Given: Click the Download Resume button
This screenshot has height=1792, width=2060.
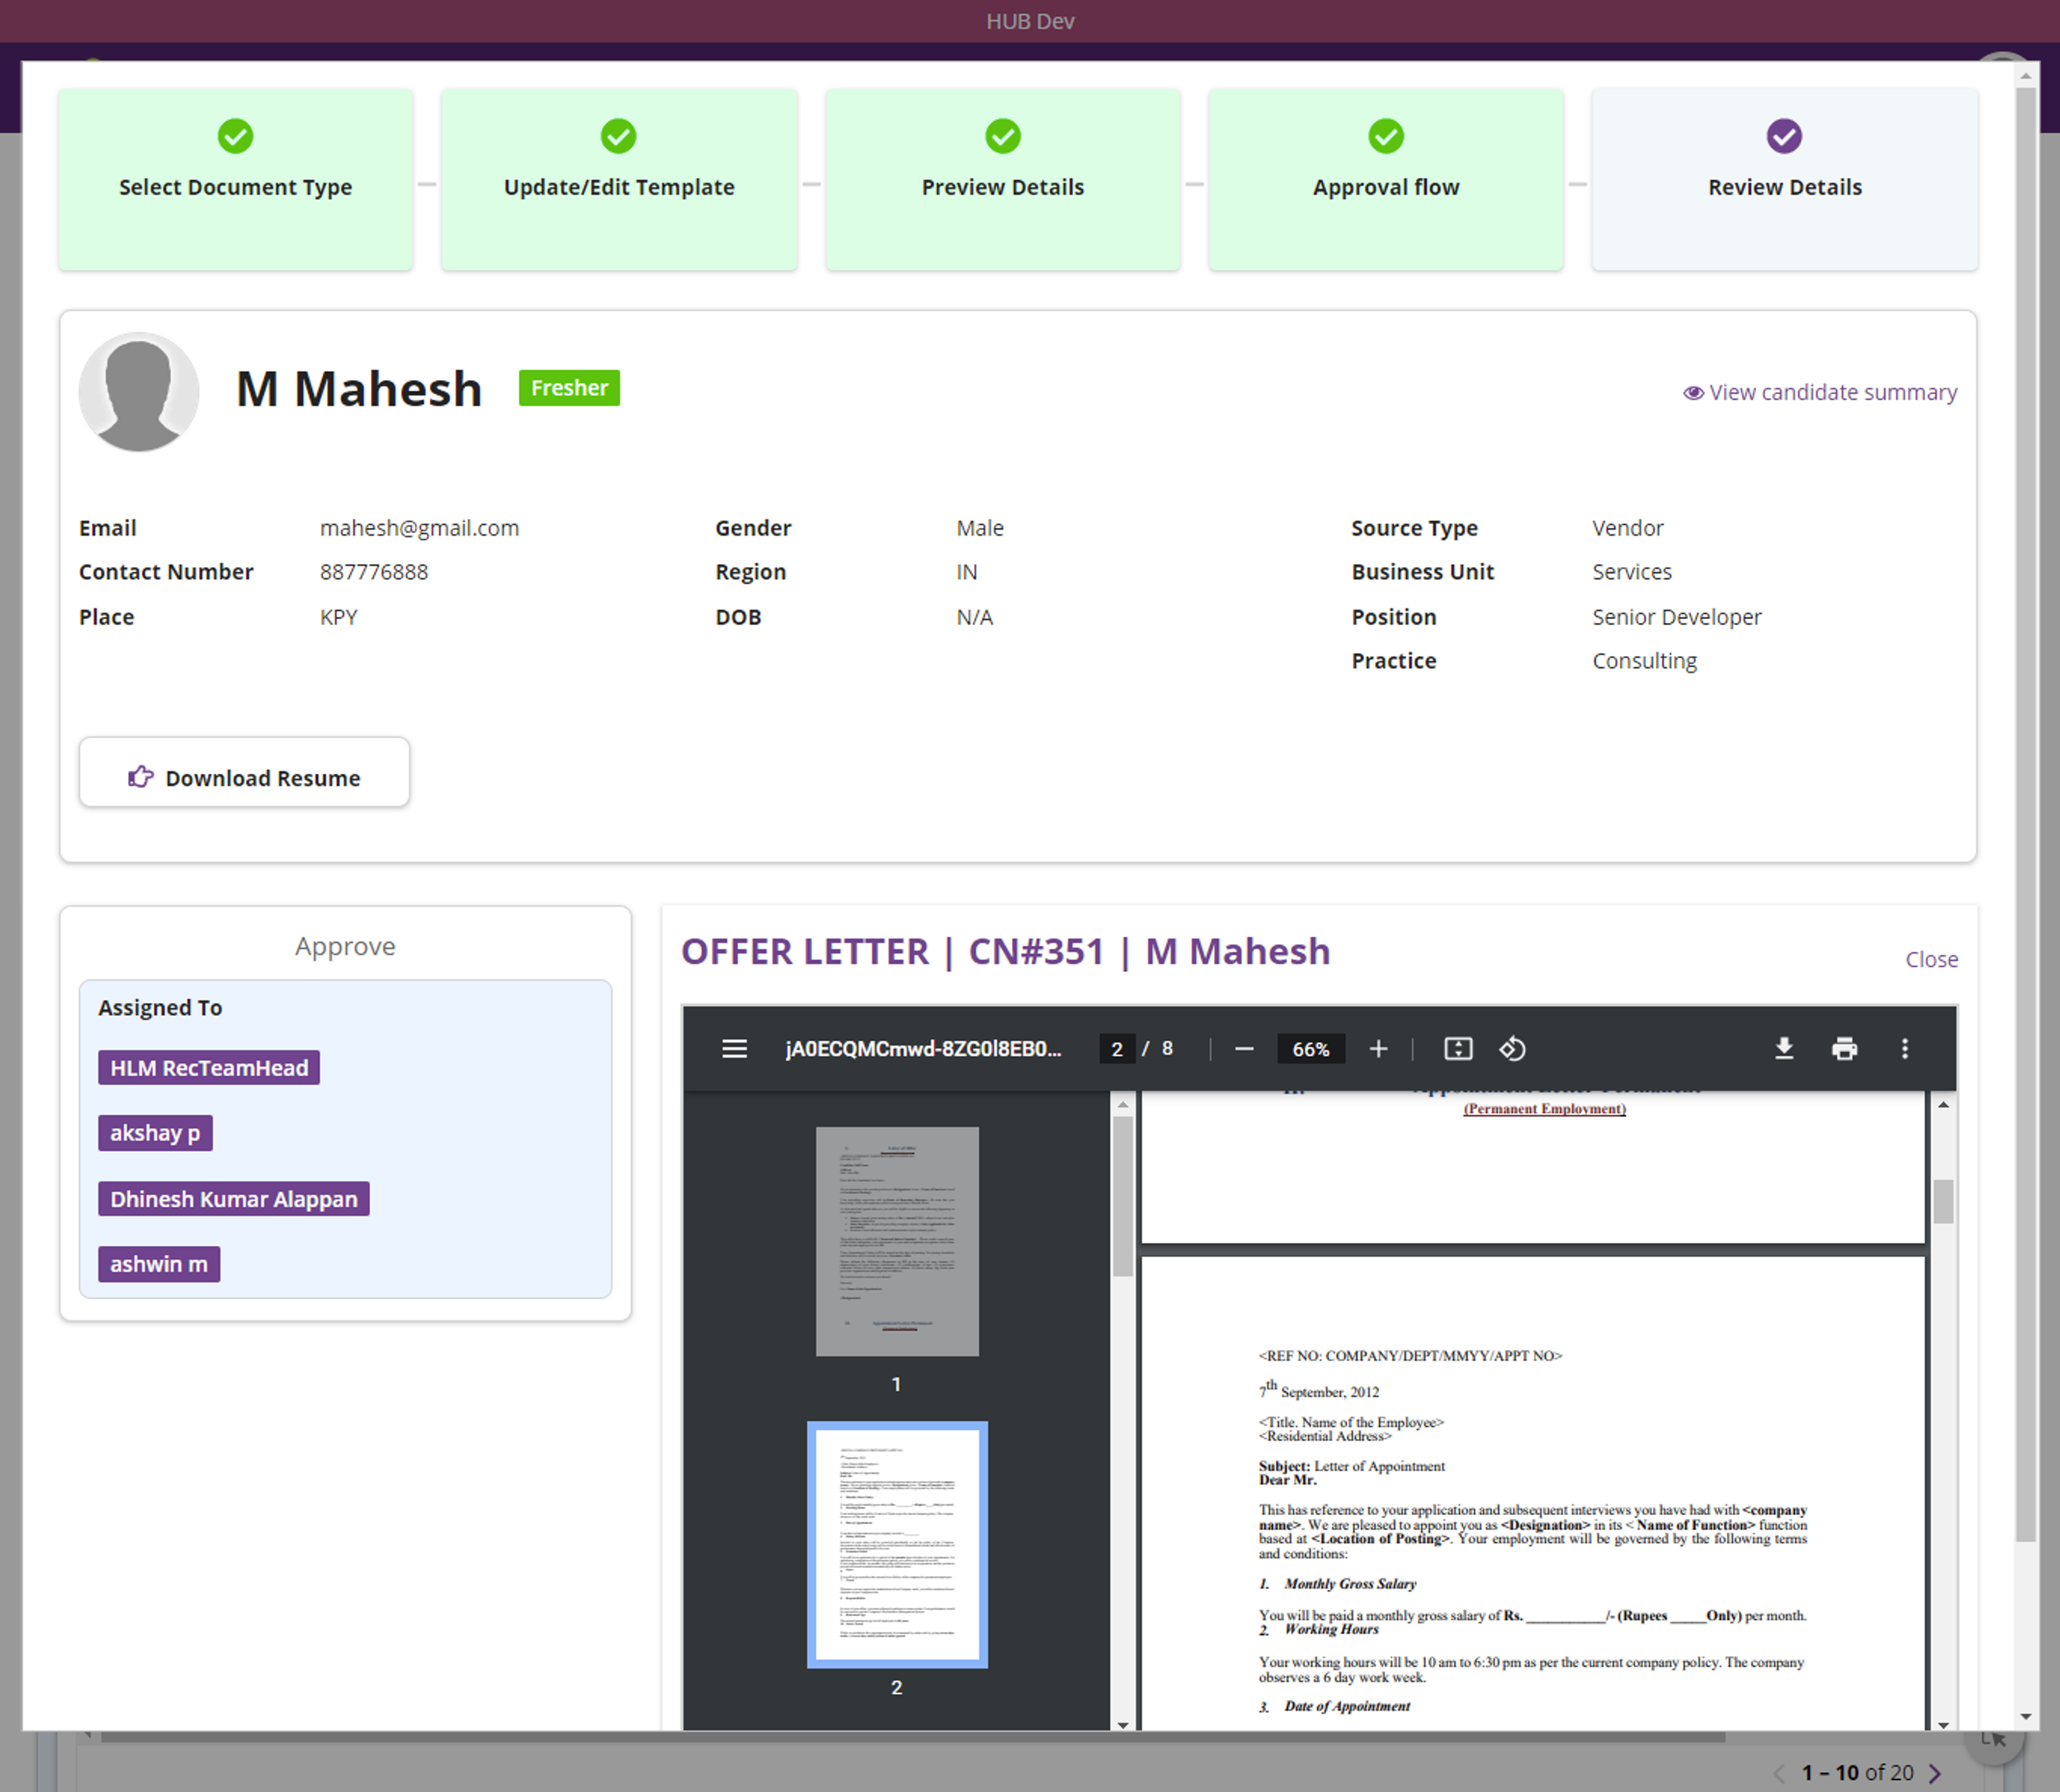Looking at the screenshot, I should click(x=245, y=773).
